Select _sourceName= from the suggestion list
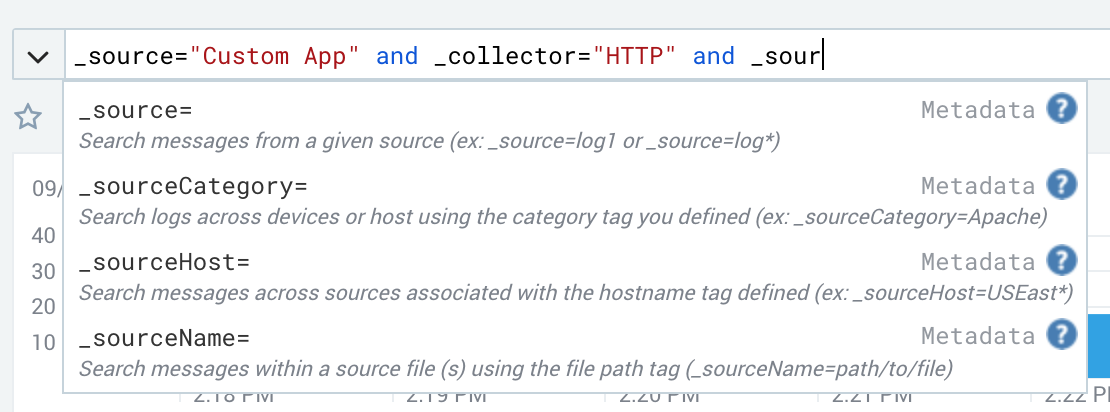This screenshot has width=1110, height=412. click(x=575, y=350)
